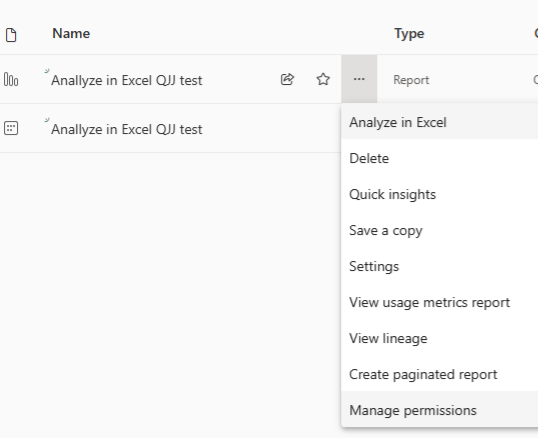
Task: Share the Anallyze in Excel QJJ test report
Action: tap(287, 79)
